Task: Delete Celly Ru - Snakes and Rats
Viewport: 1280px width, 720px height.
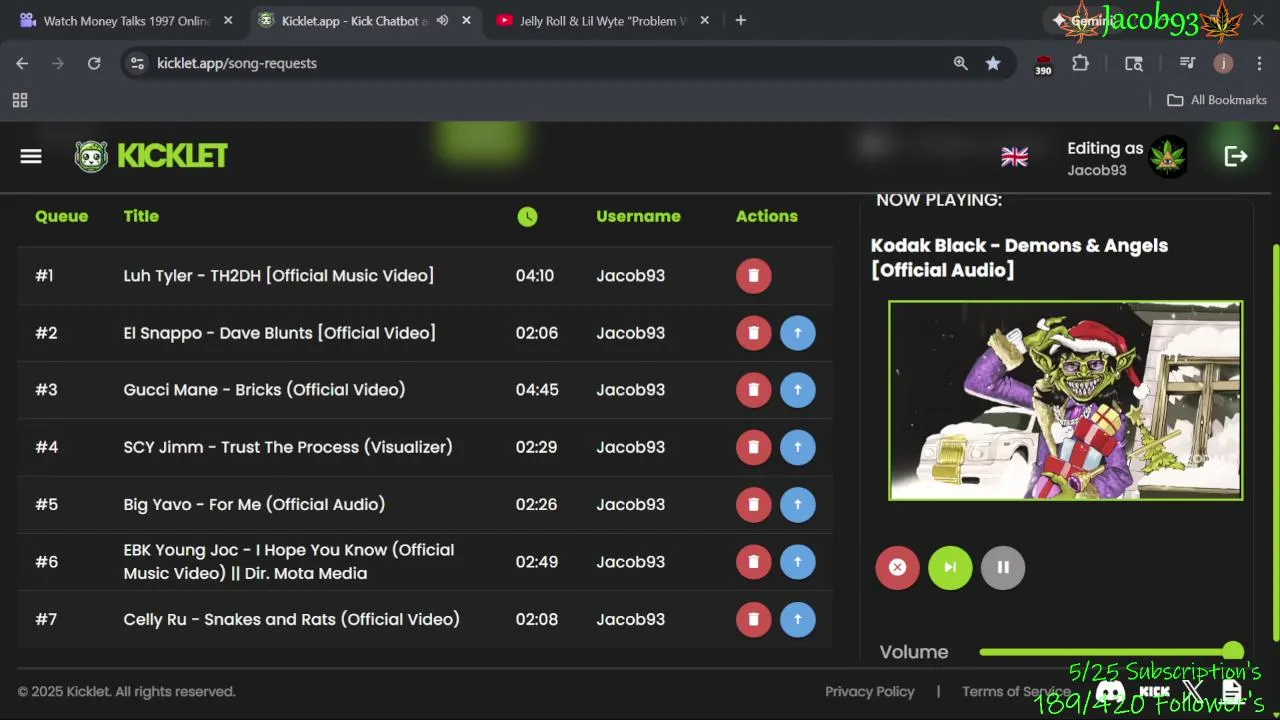Action: pos(753,619)
